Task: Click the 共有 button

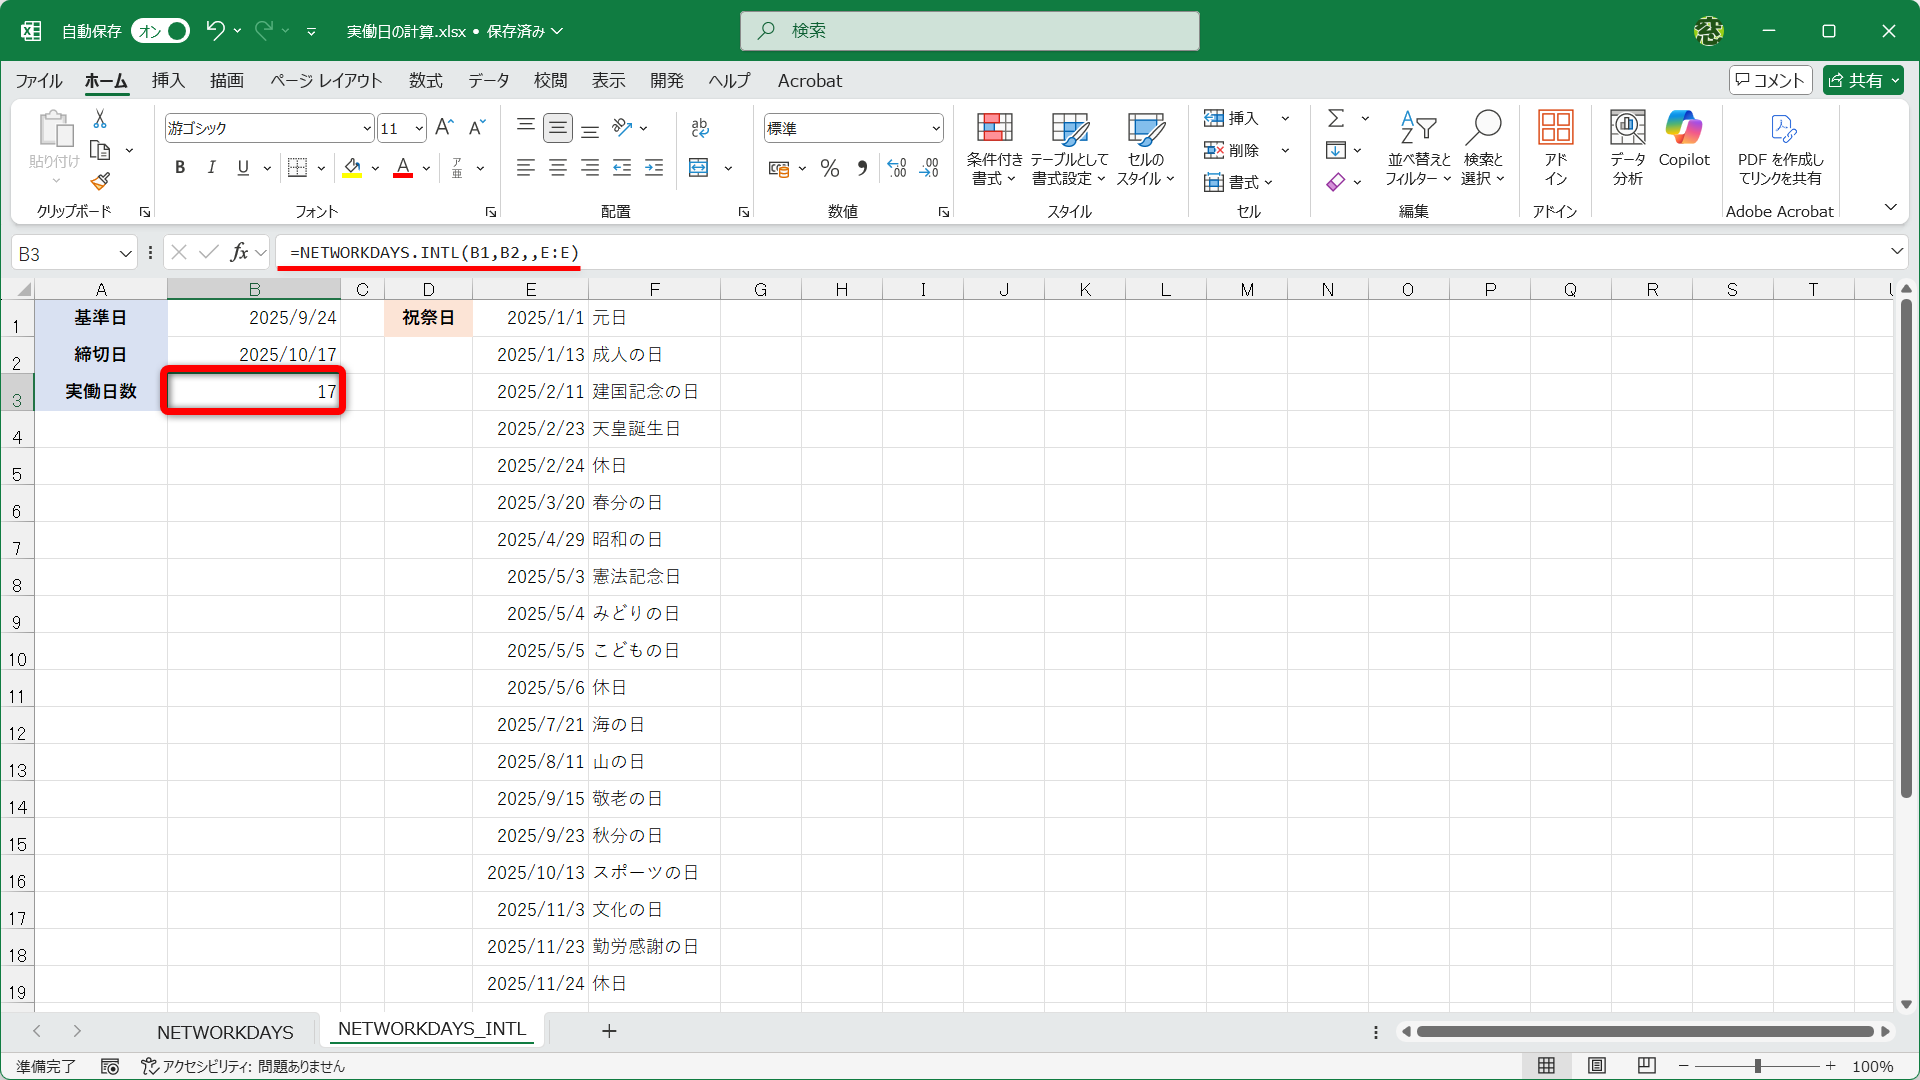Action: (x=1862, y=80)
